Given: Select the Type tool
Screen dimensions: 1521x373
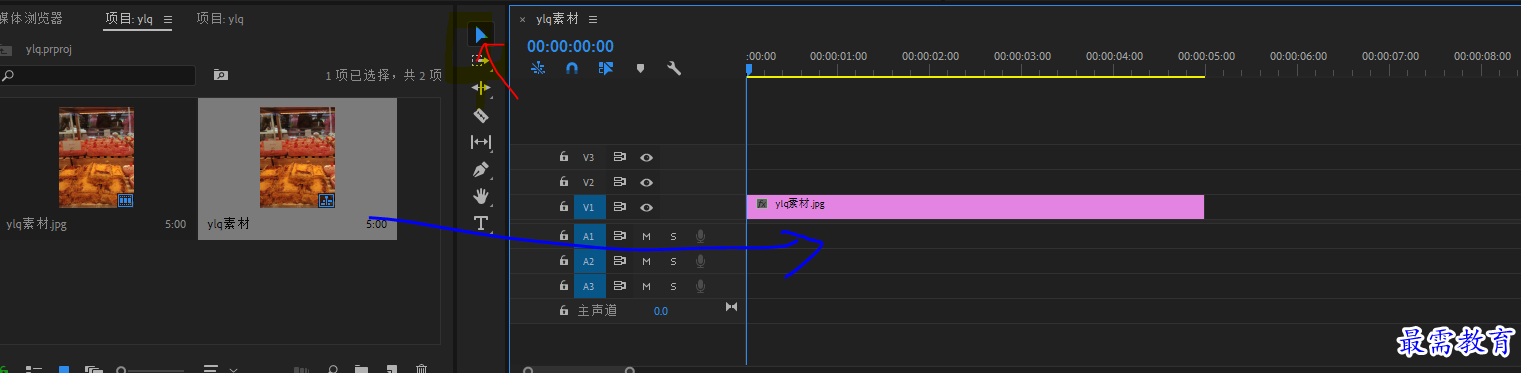Looking at the screenshot, I should [x=481, y=222].
